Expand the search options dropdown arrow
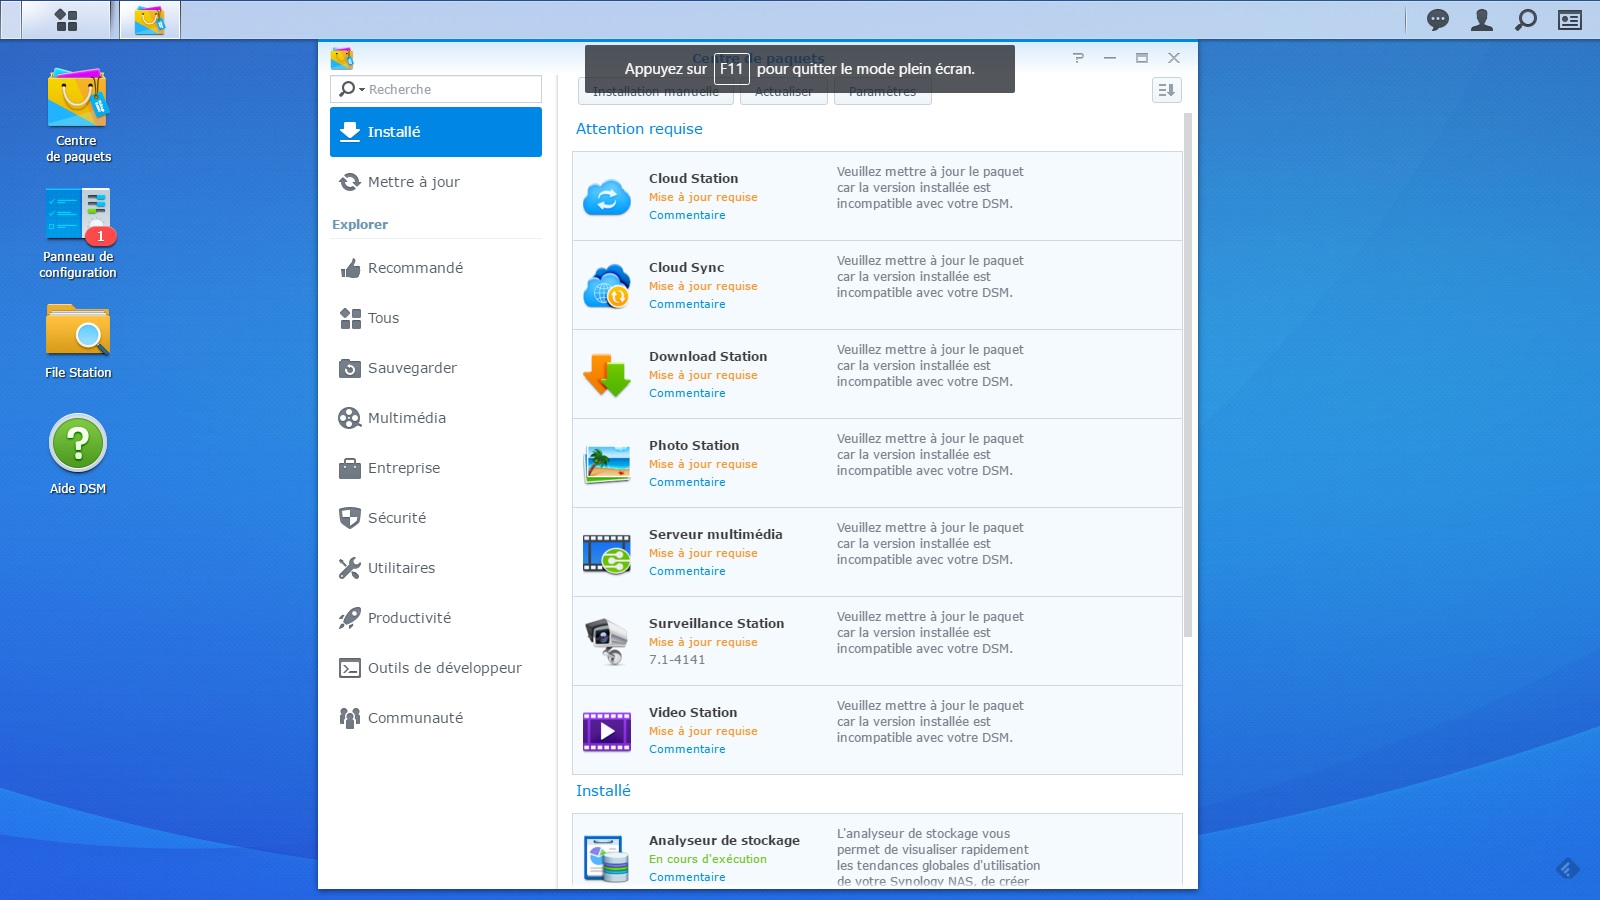The width and height of the screenshot is (1600, 900). [x=362, y=90]
